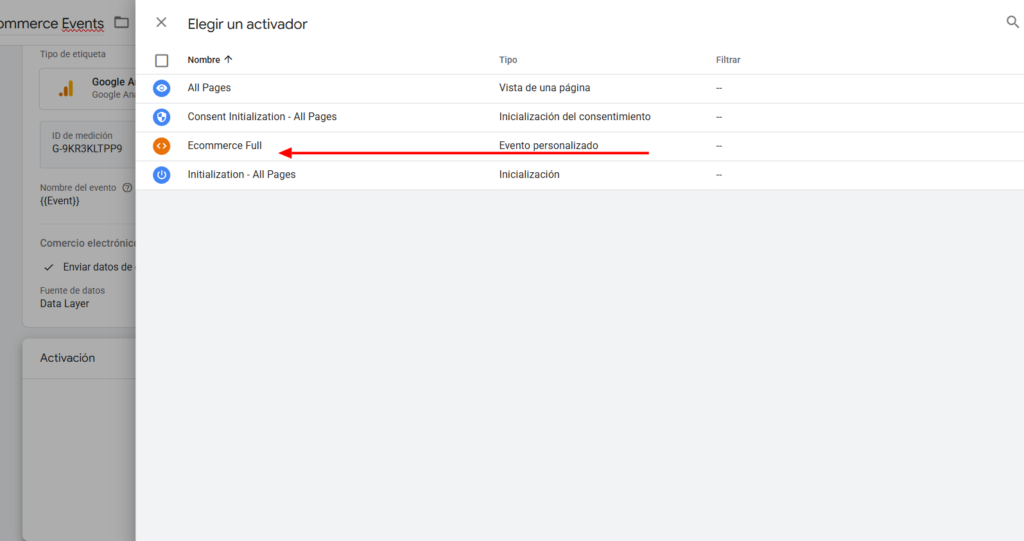This screenshot has width=1024, height=541.
Task: Choose the All Pages trigger
Action: tap(209, 88)
